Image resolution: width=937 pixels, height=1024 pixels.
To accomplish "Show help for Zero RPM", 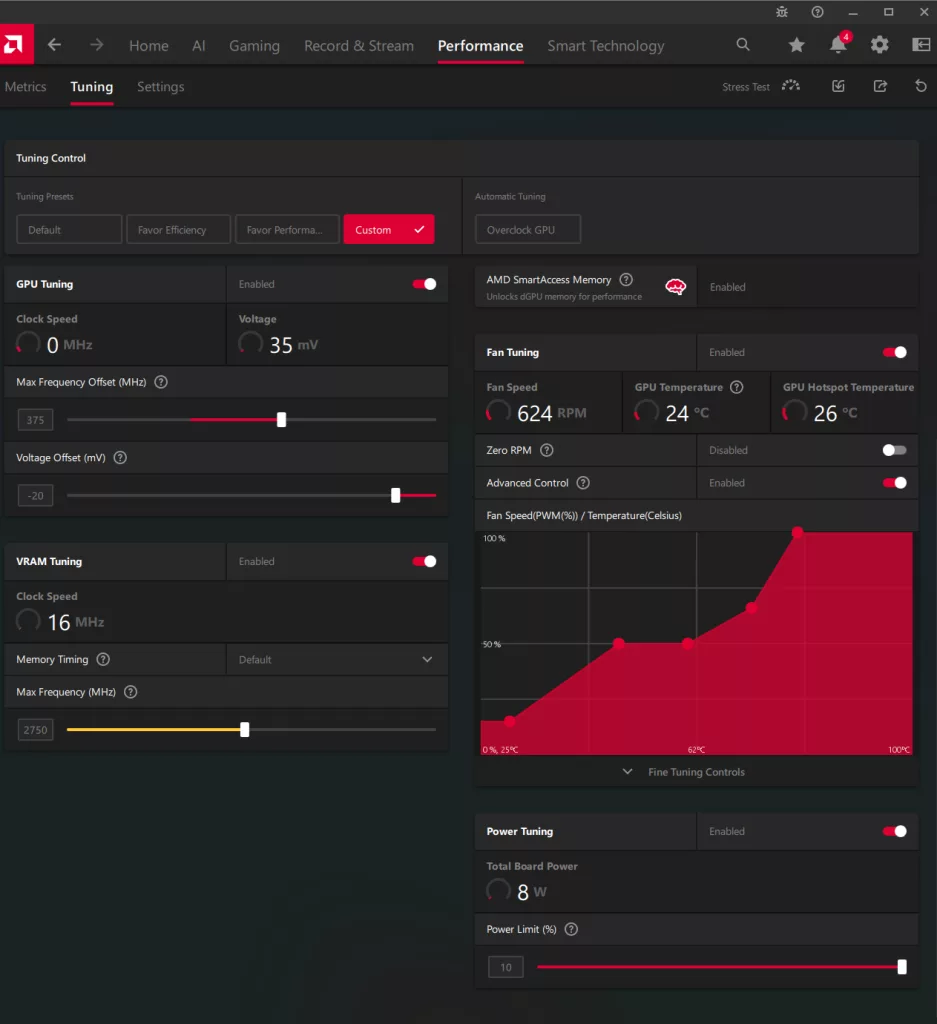I will pos(547,450).
